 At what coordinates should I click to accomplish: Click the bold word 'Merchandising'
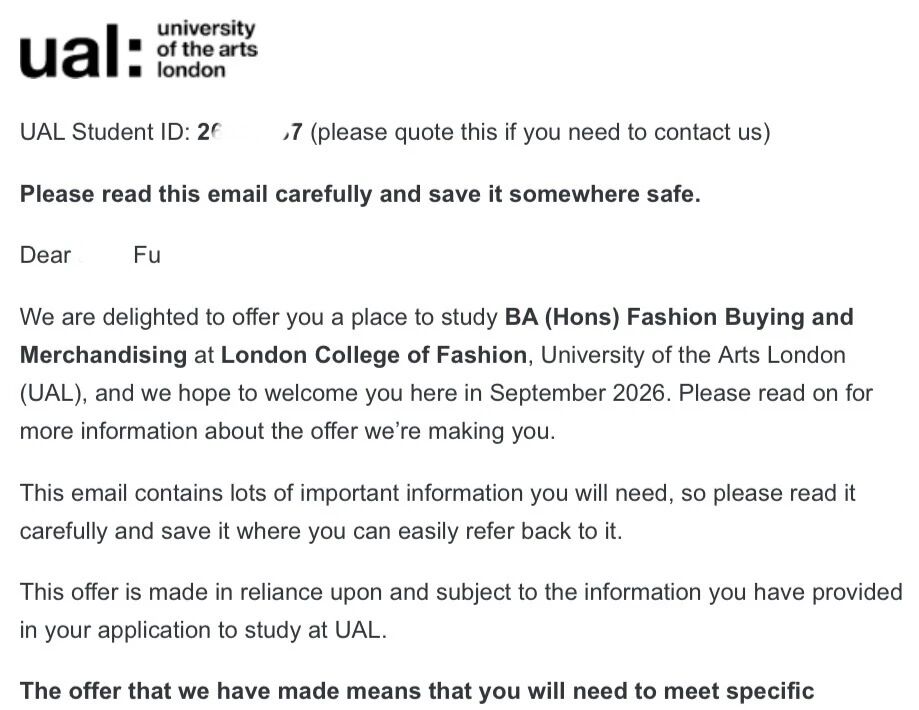click(103, 355)
